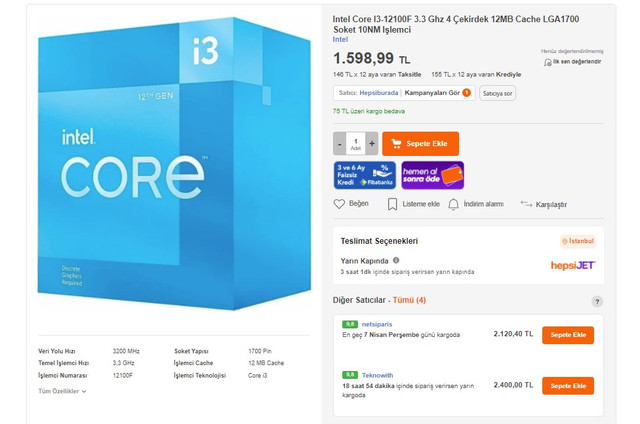Click the Beğen heart icon

pyautogui.click(x=339, y=204)
